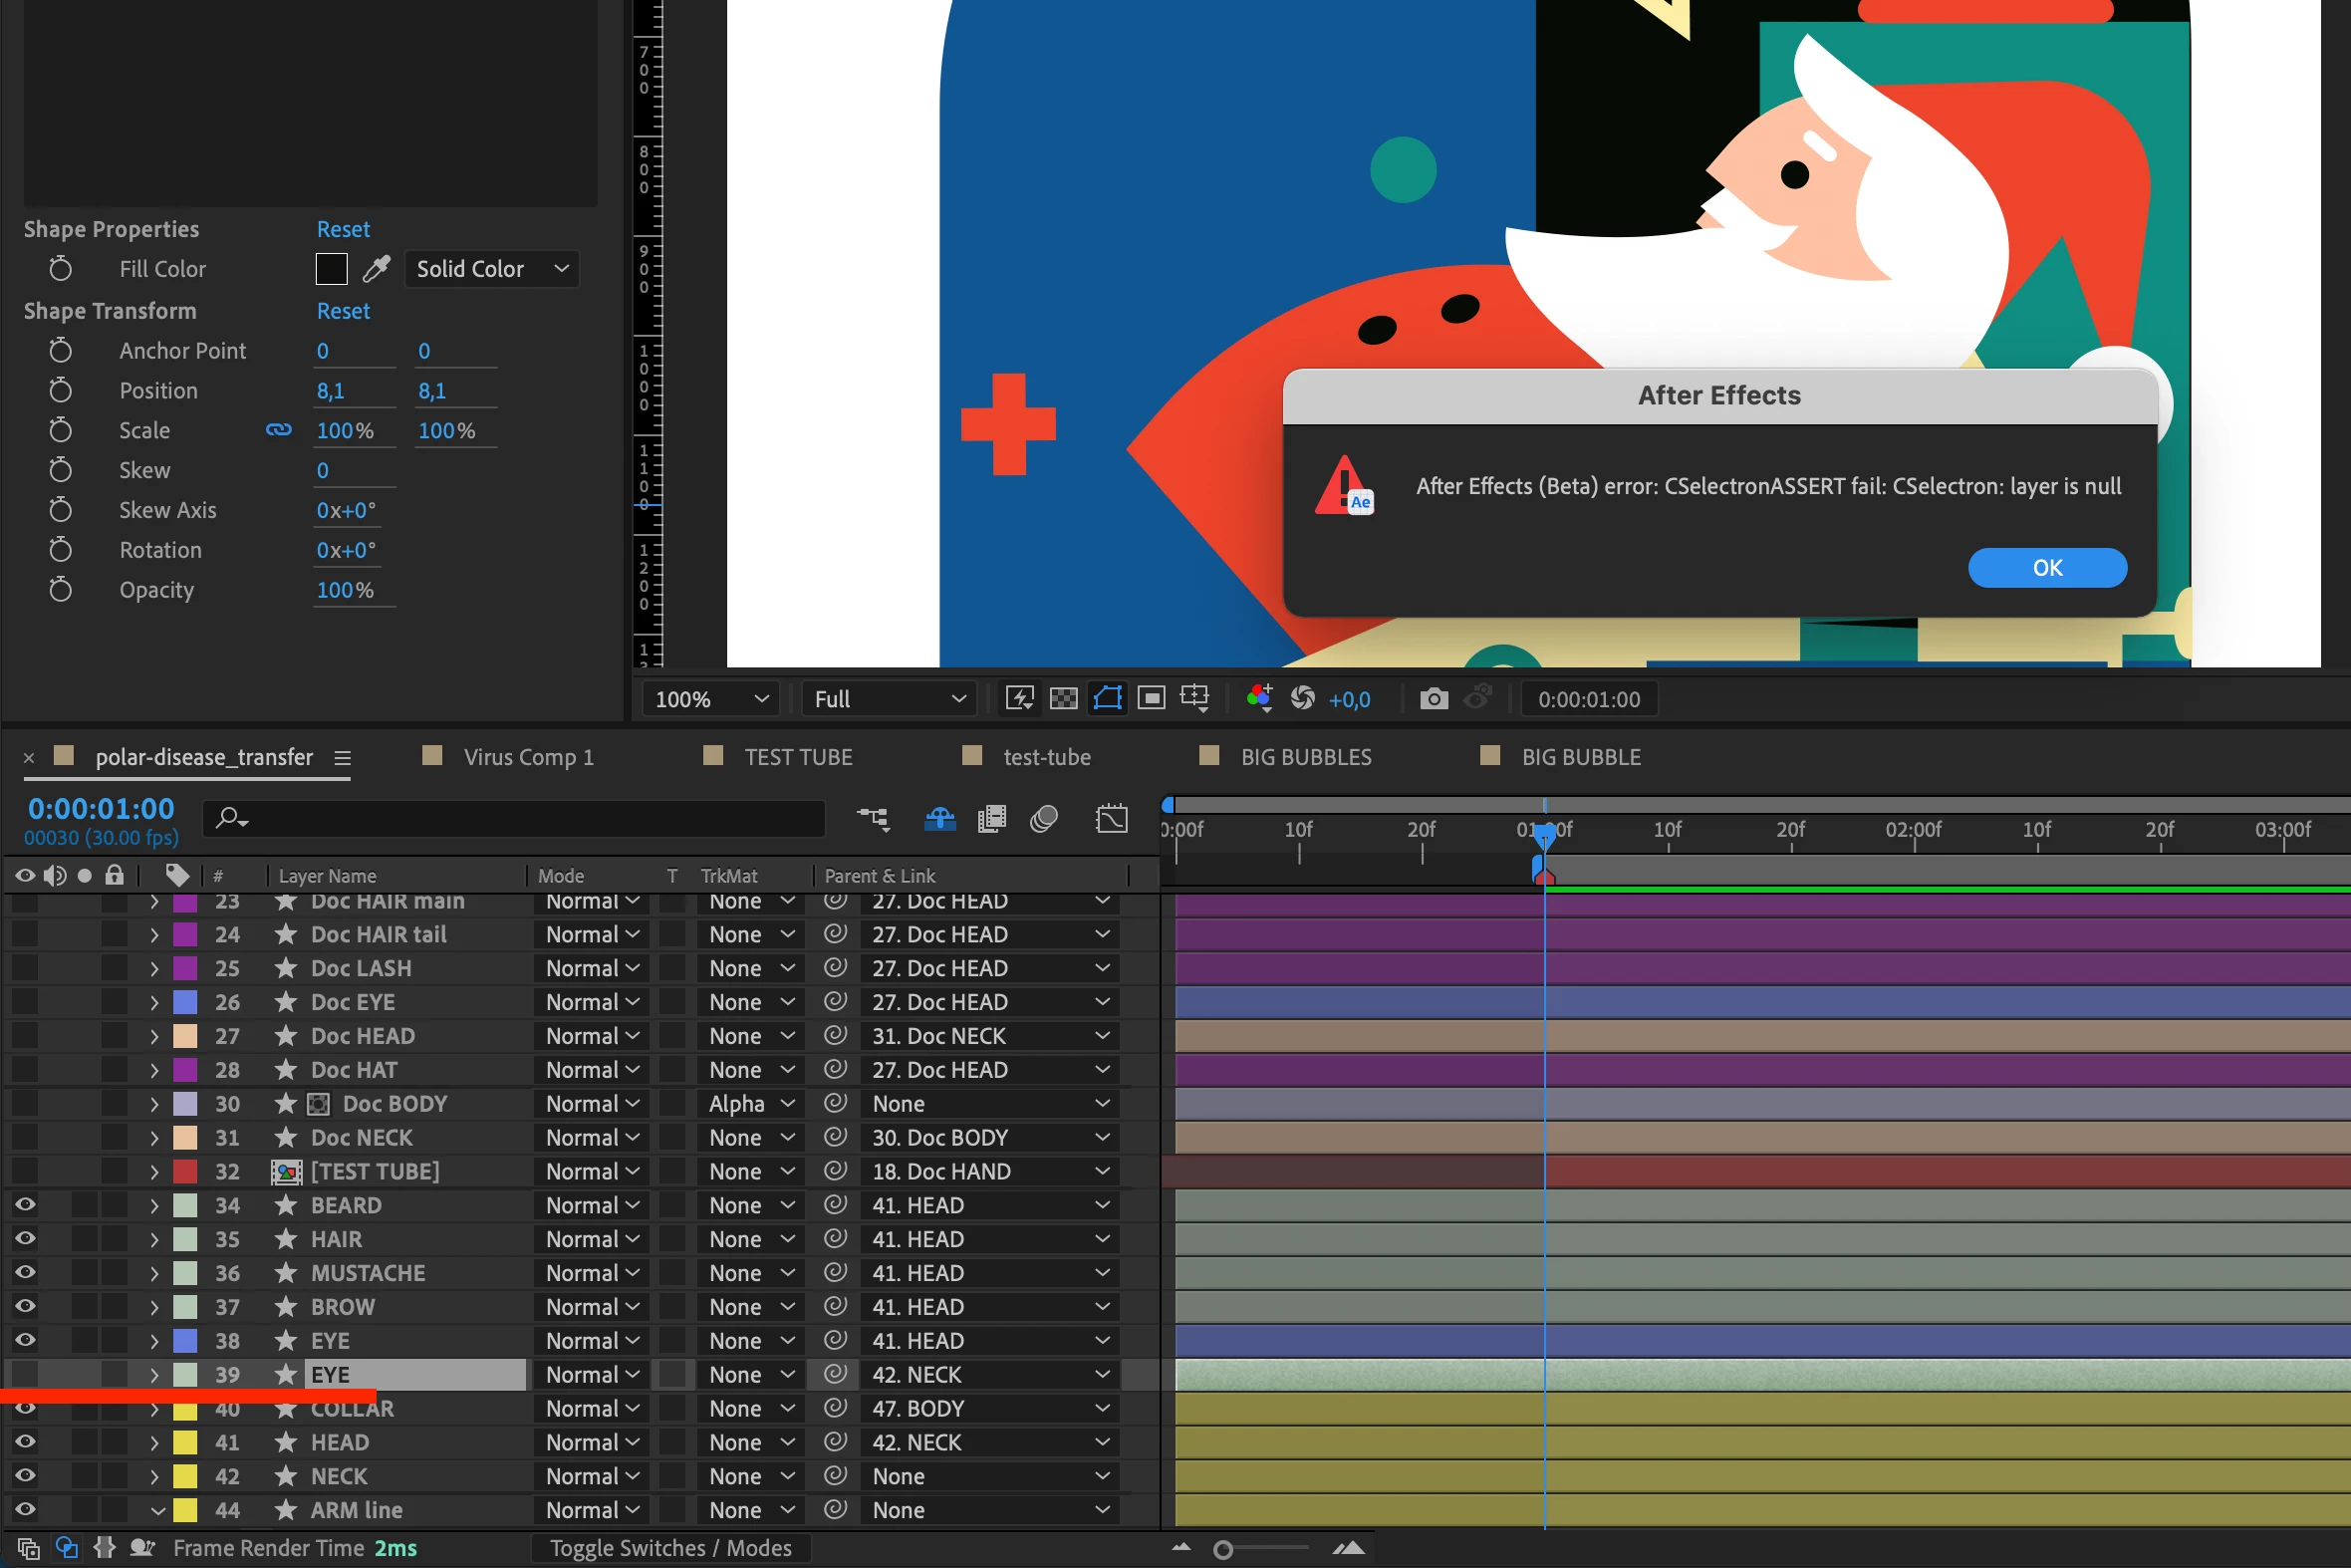
Task: Enable the motion blur icon in the timeline
Action: (1044, 819)
